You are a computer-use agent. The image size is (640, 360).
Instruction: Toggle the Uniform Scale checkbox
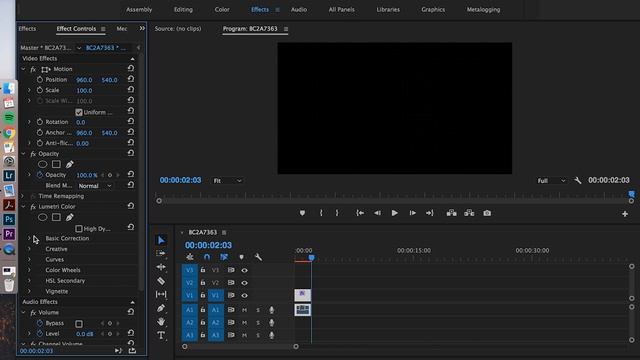click(x=79, y=112)
